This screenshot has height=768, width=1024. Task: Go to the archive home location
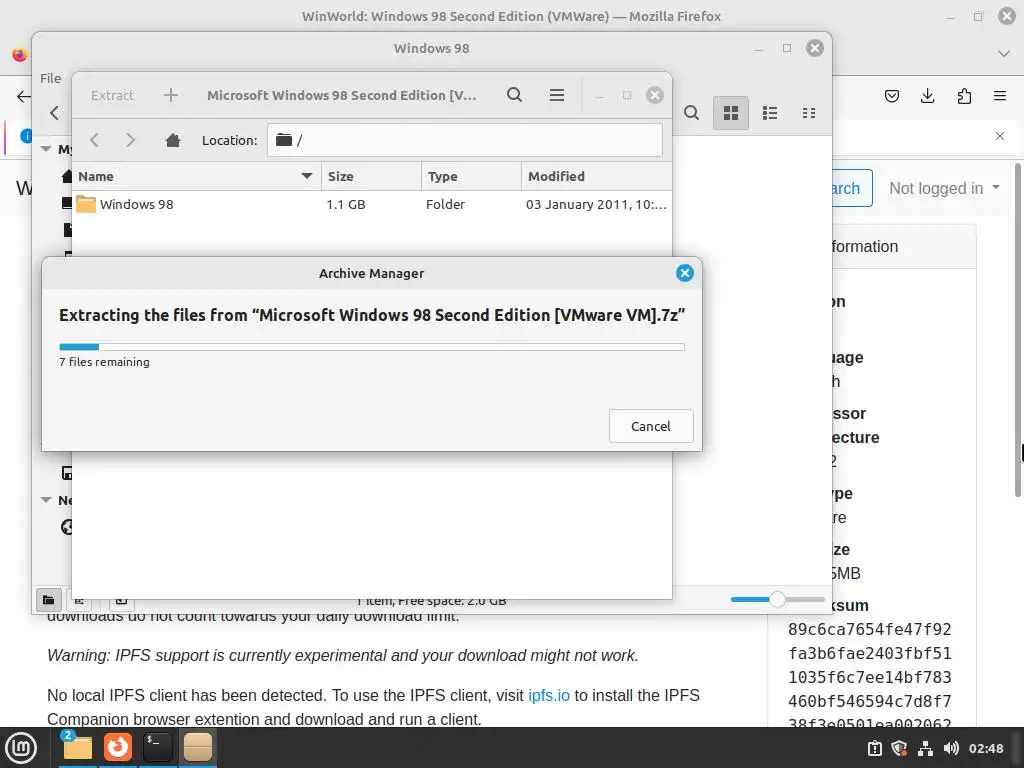pyautogui.click(x=172, y=140)
